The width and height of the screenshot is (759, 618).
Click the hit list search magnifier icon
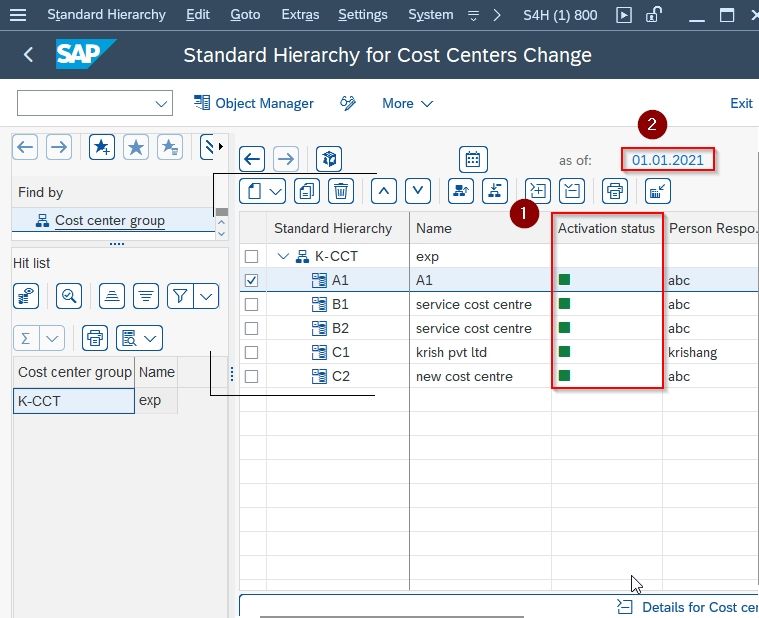[69, 296]
